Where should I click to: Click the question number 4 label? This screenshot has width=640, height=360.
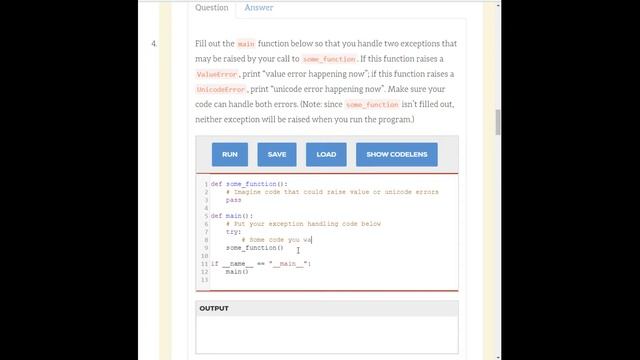click(154, 44)
